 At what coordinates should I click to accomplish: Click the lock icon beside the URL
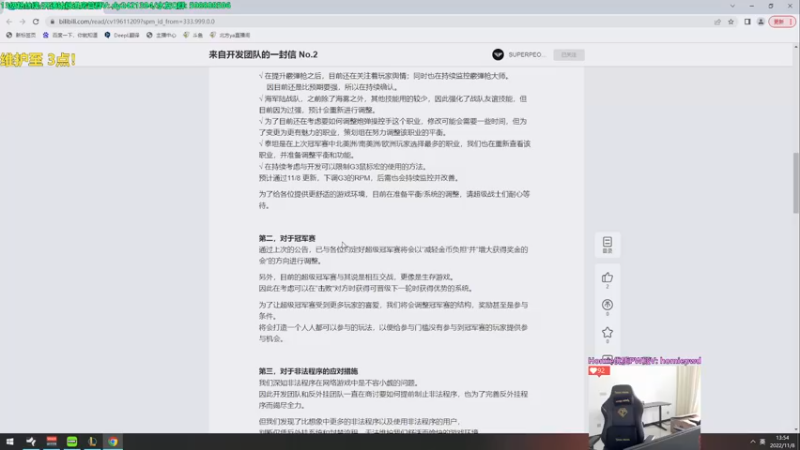pyautogui.click(x=52, y=21)
